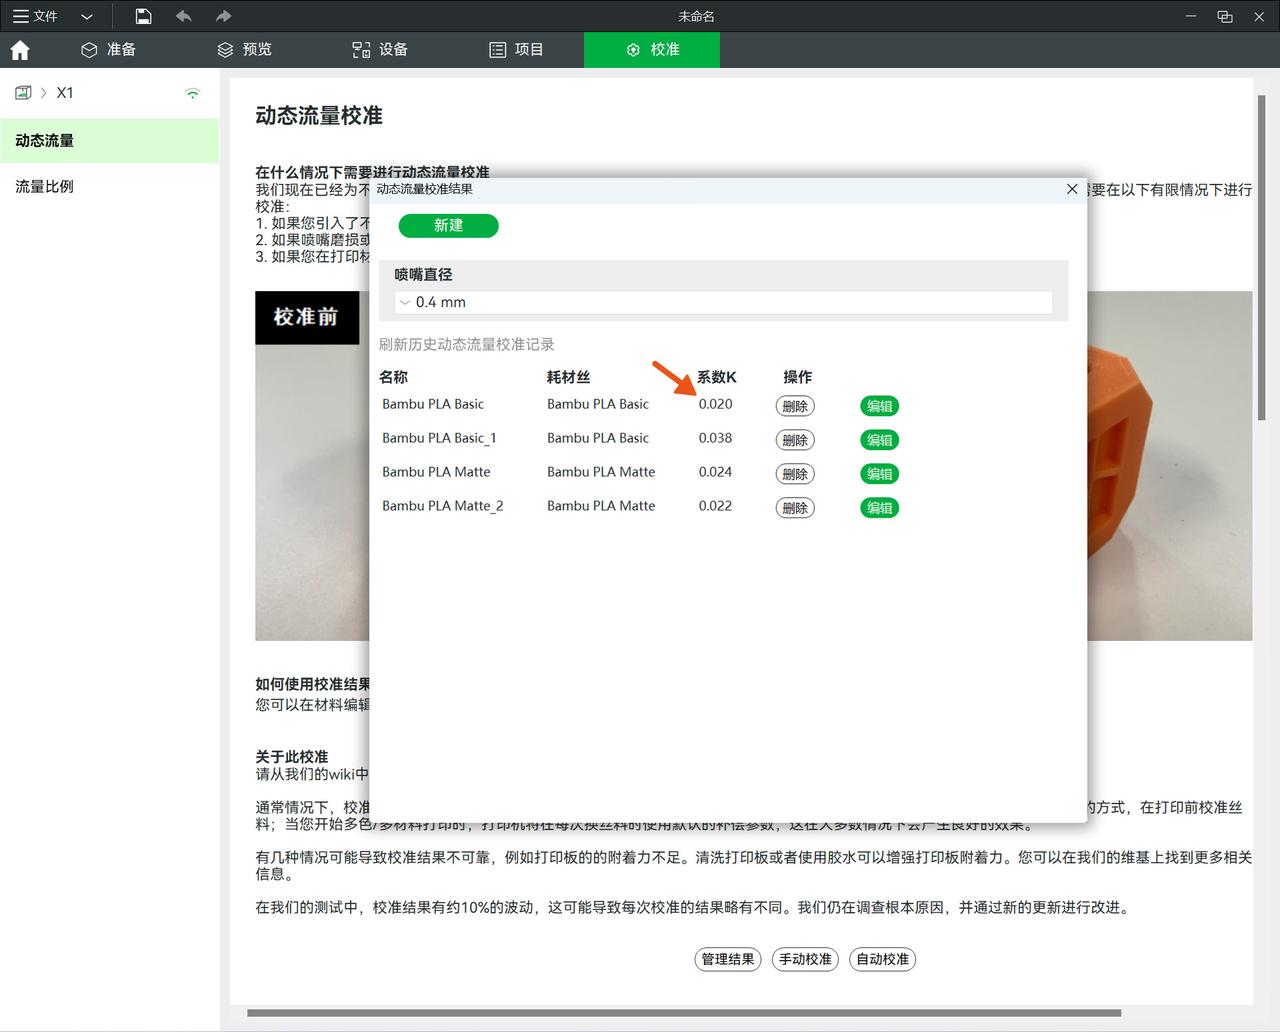Click the 系数K column header

[x=717, y=377]
